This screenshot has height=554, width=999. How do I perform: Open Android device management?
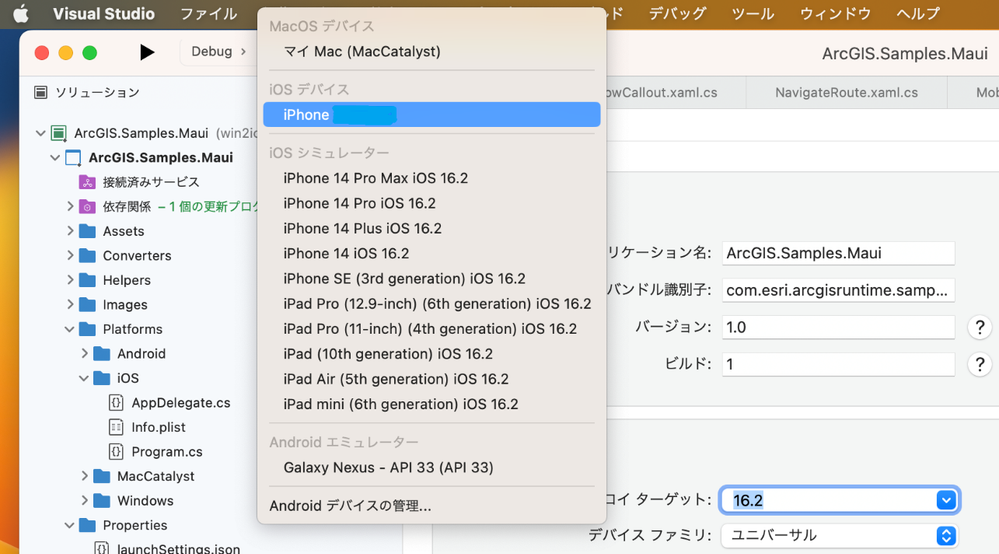350,506
